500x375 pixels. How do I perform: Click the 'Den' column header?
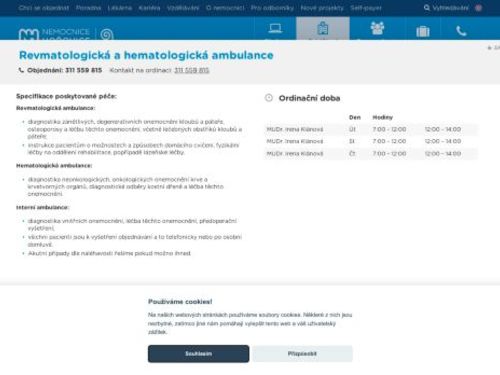pyautogui.click(x=355, y=117)
